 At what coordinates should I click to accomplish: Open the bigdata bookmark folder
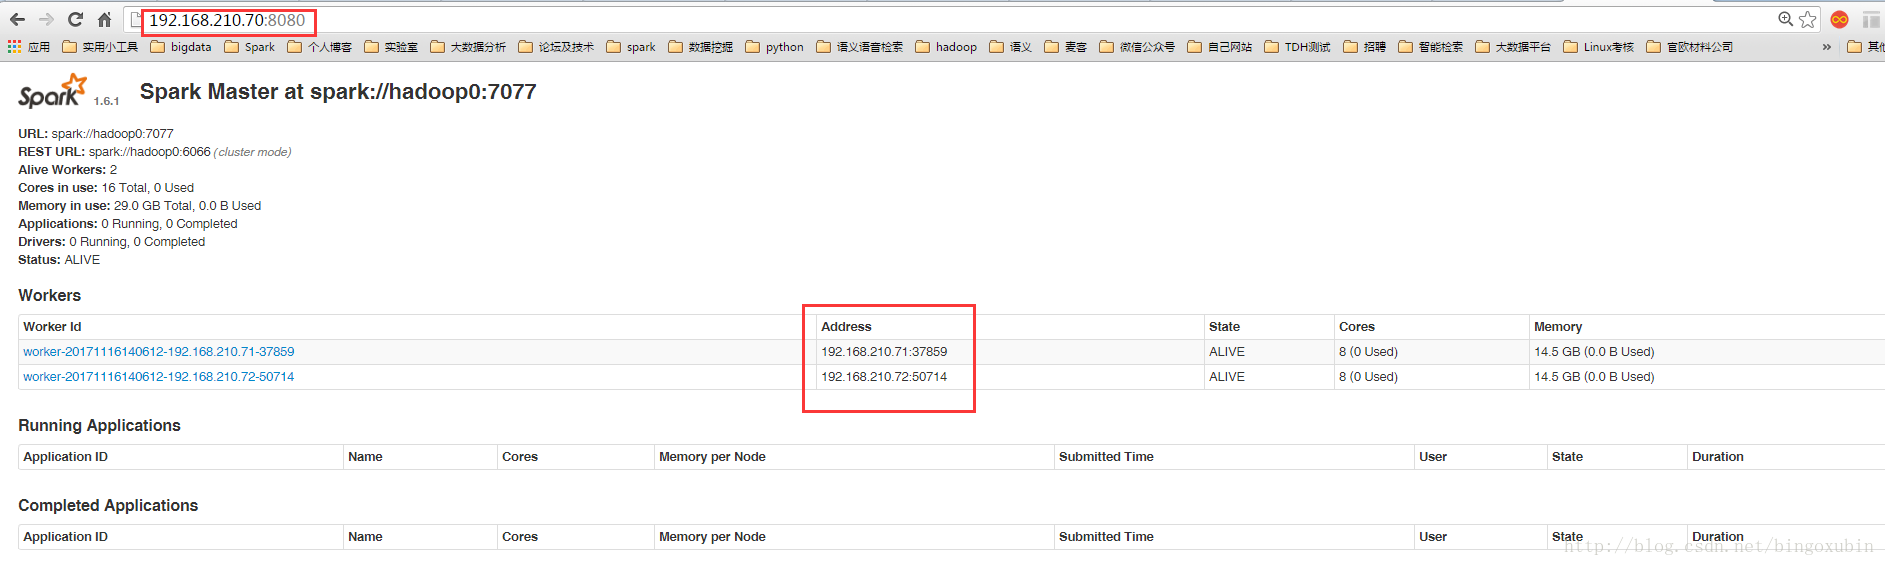(181, 47)
